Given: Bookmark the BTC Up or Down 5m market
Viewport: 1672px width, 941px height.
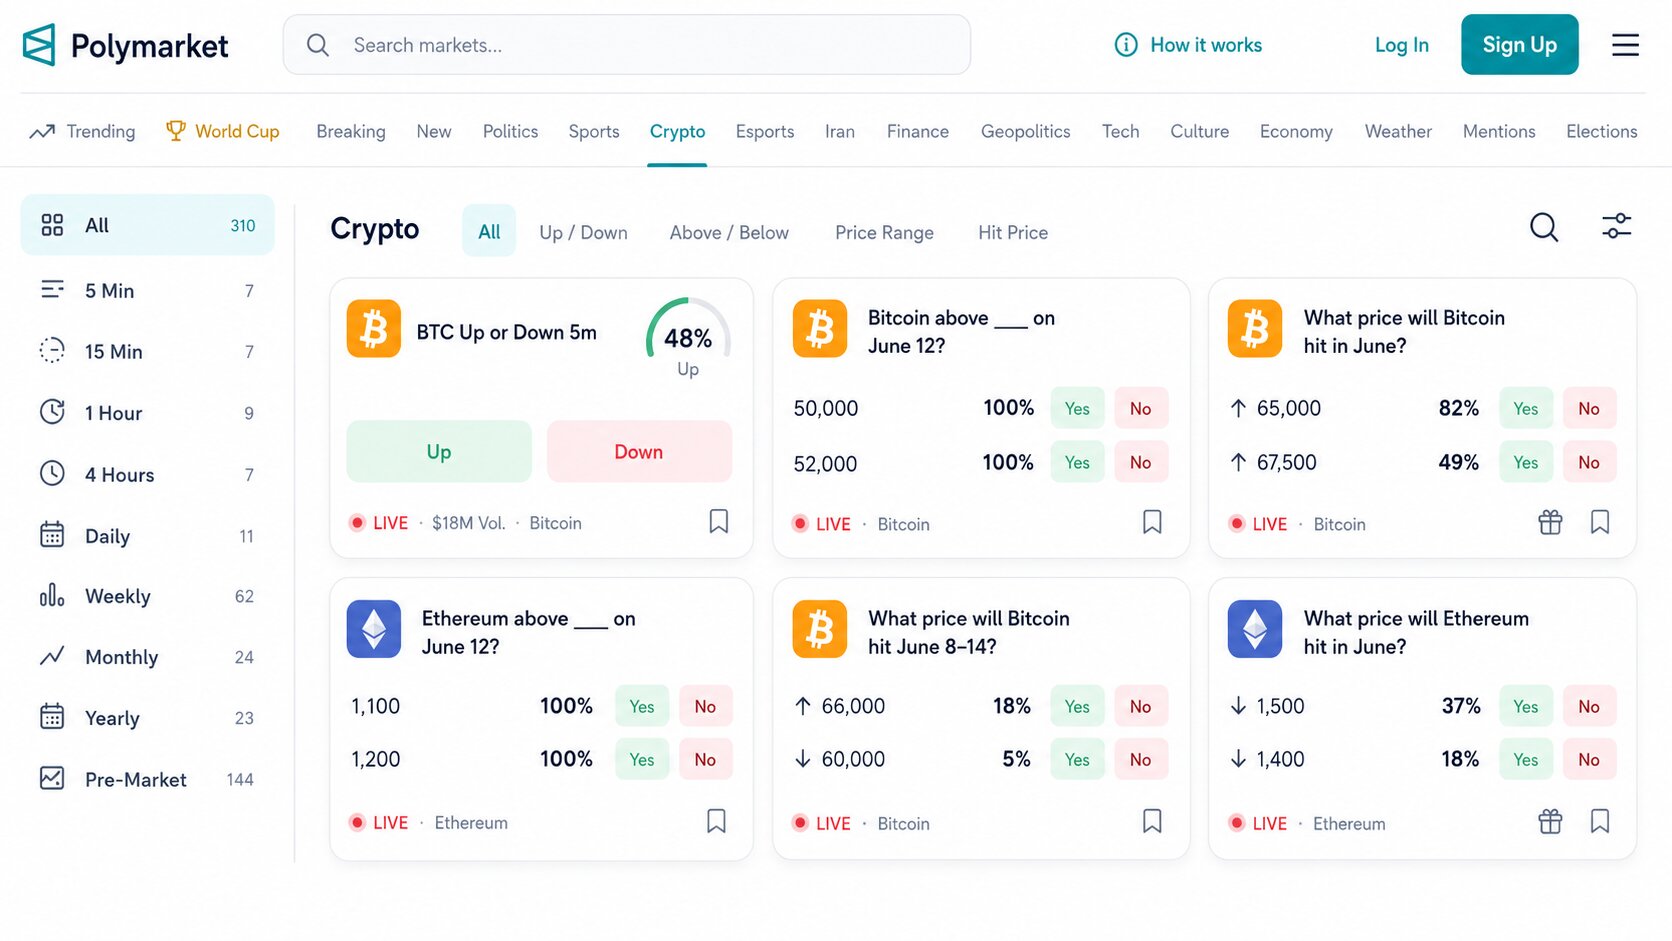Looking at the screenshot, I should [x=718, y=521].
